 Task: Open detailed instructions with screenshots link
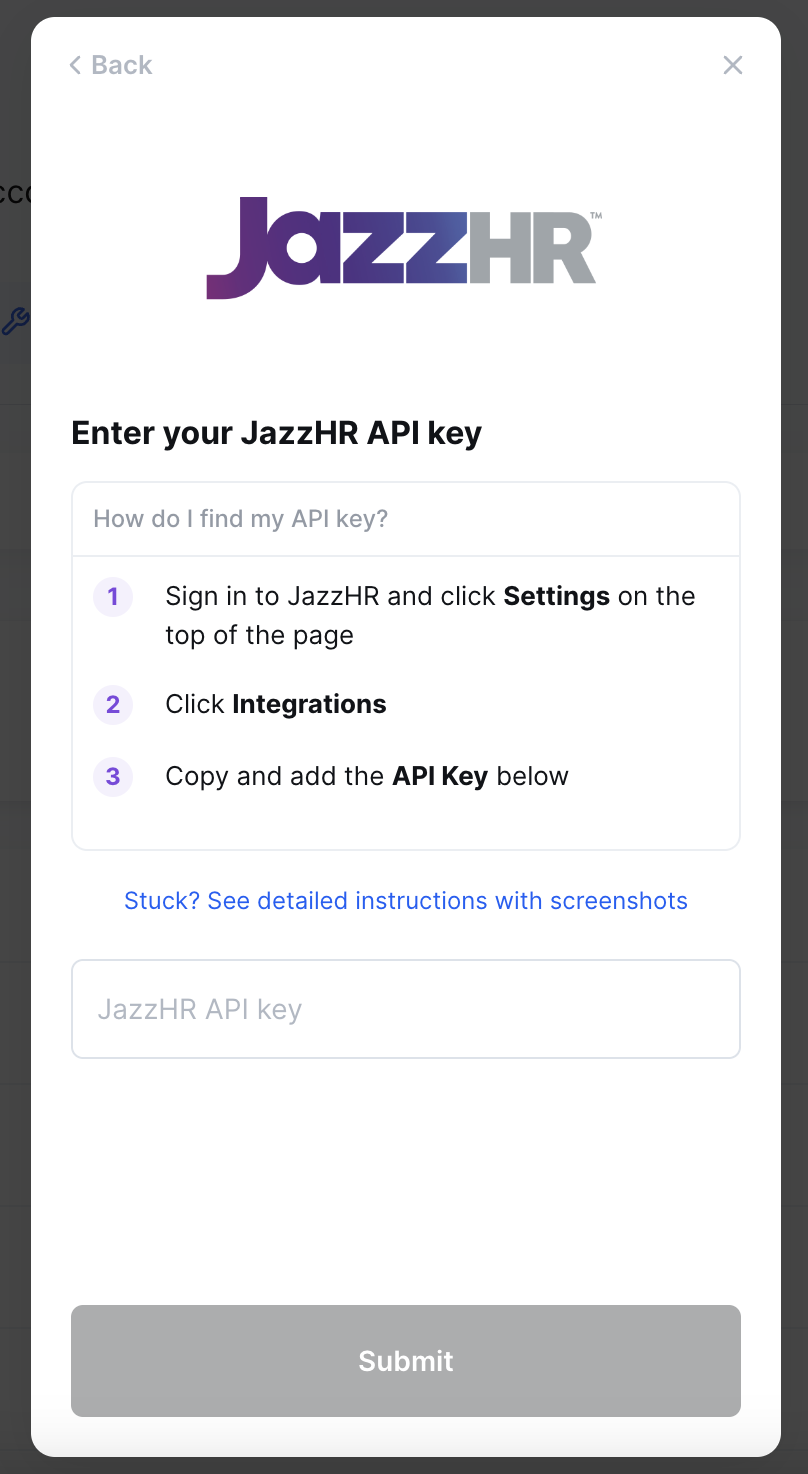406,901
